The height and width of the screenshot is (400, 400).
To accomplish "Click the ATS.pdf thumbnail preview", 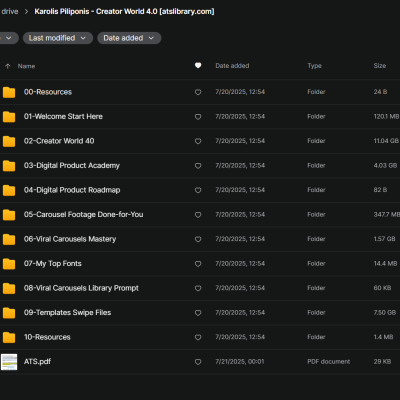I will tap(9, 362).
